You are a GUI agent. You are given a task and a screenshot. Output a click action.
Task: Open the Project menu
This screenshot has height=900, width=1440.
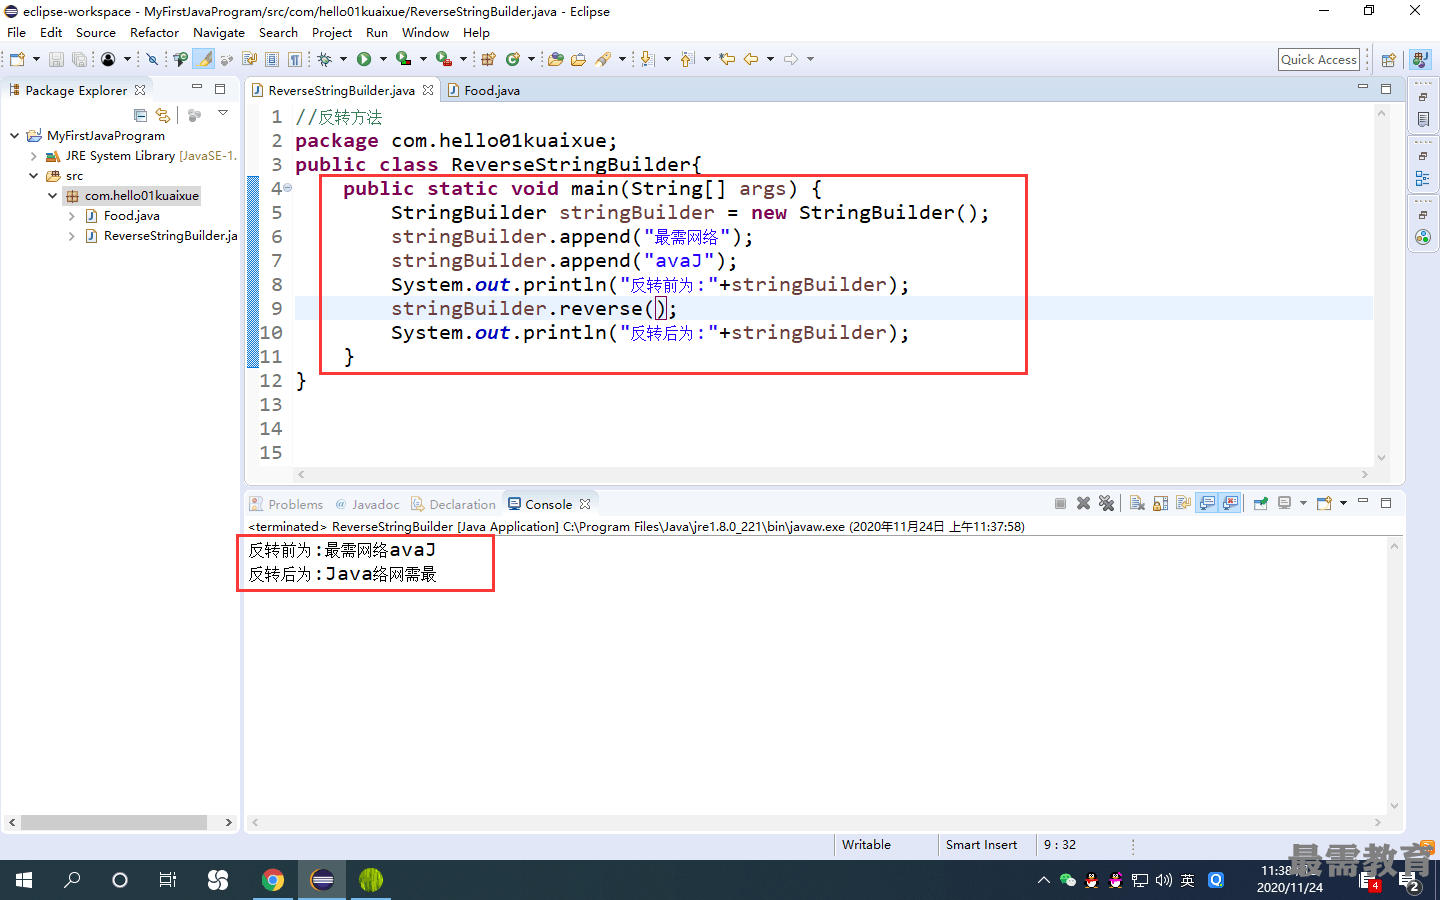[x=332, y=32]
